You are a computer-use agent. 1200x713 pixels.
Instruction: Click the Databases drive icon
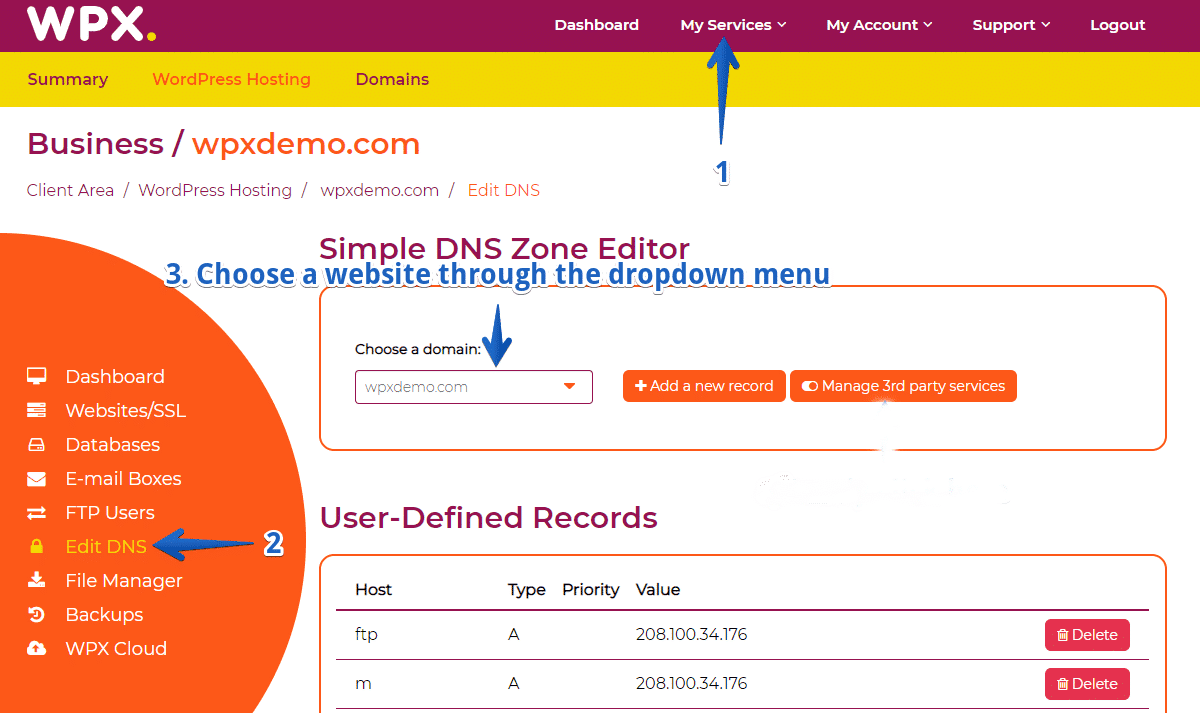pos(37,445)
